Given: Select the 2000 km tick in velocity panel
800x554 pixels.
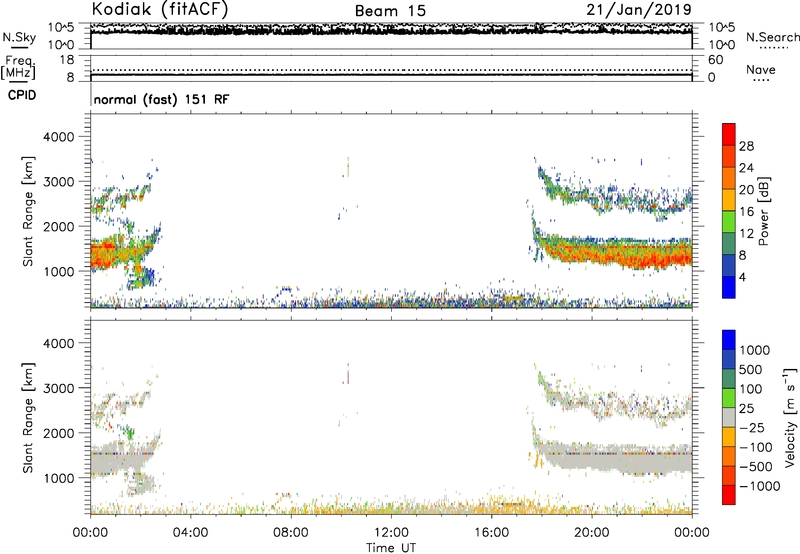Looking at the screenshot, I should click(59, 433).
